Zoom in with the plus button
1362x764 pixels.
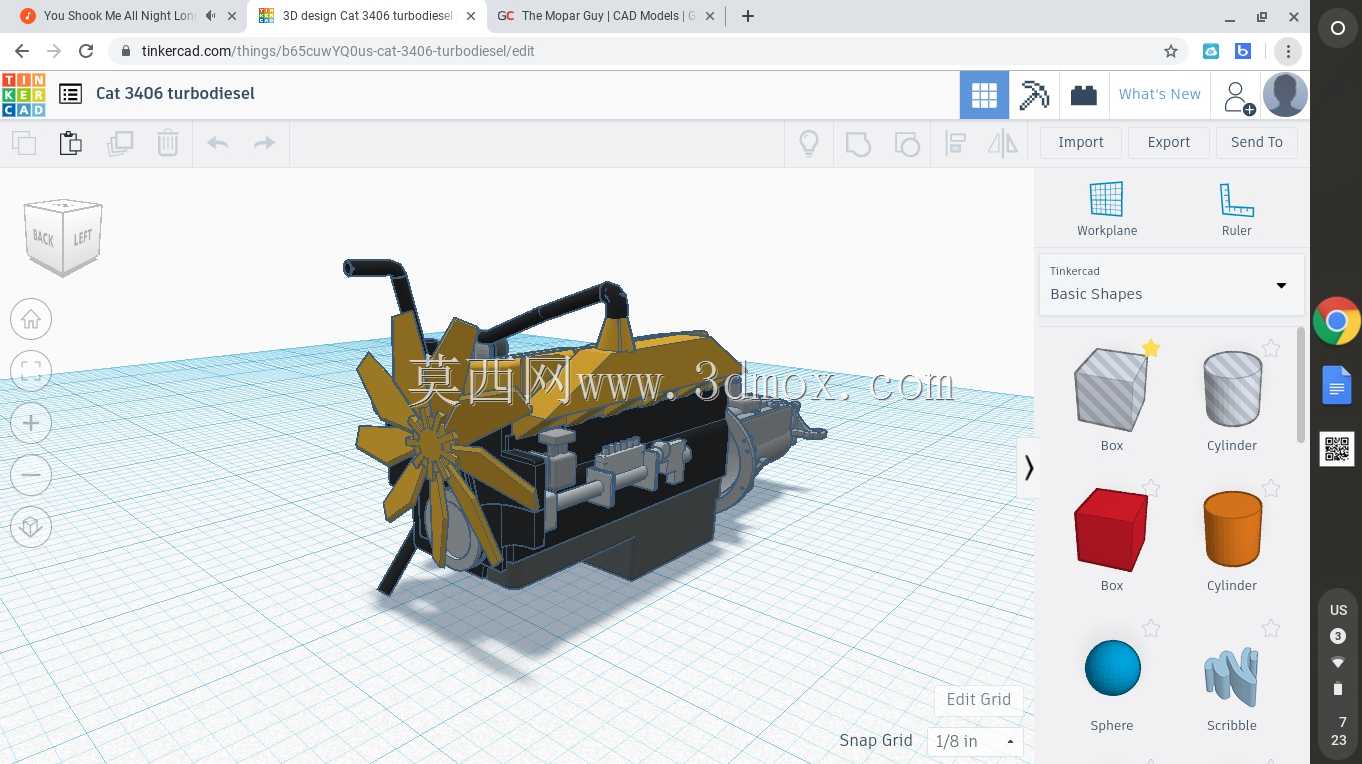[31, 424]
